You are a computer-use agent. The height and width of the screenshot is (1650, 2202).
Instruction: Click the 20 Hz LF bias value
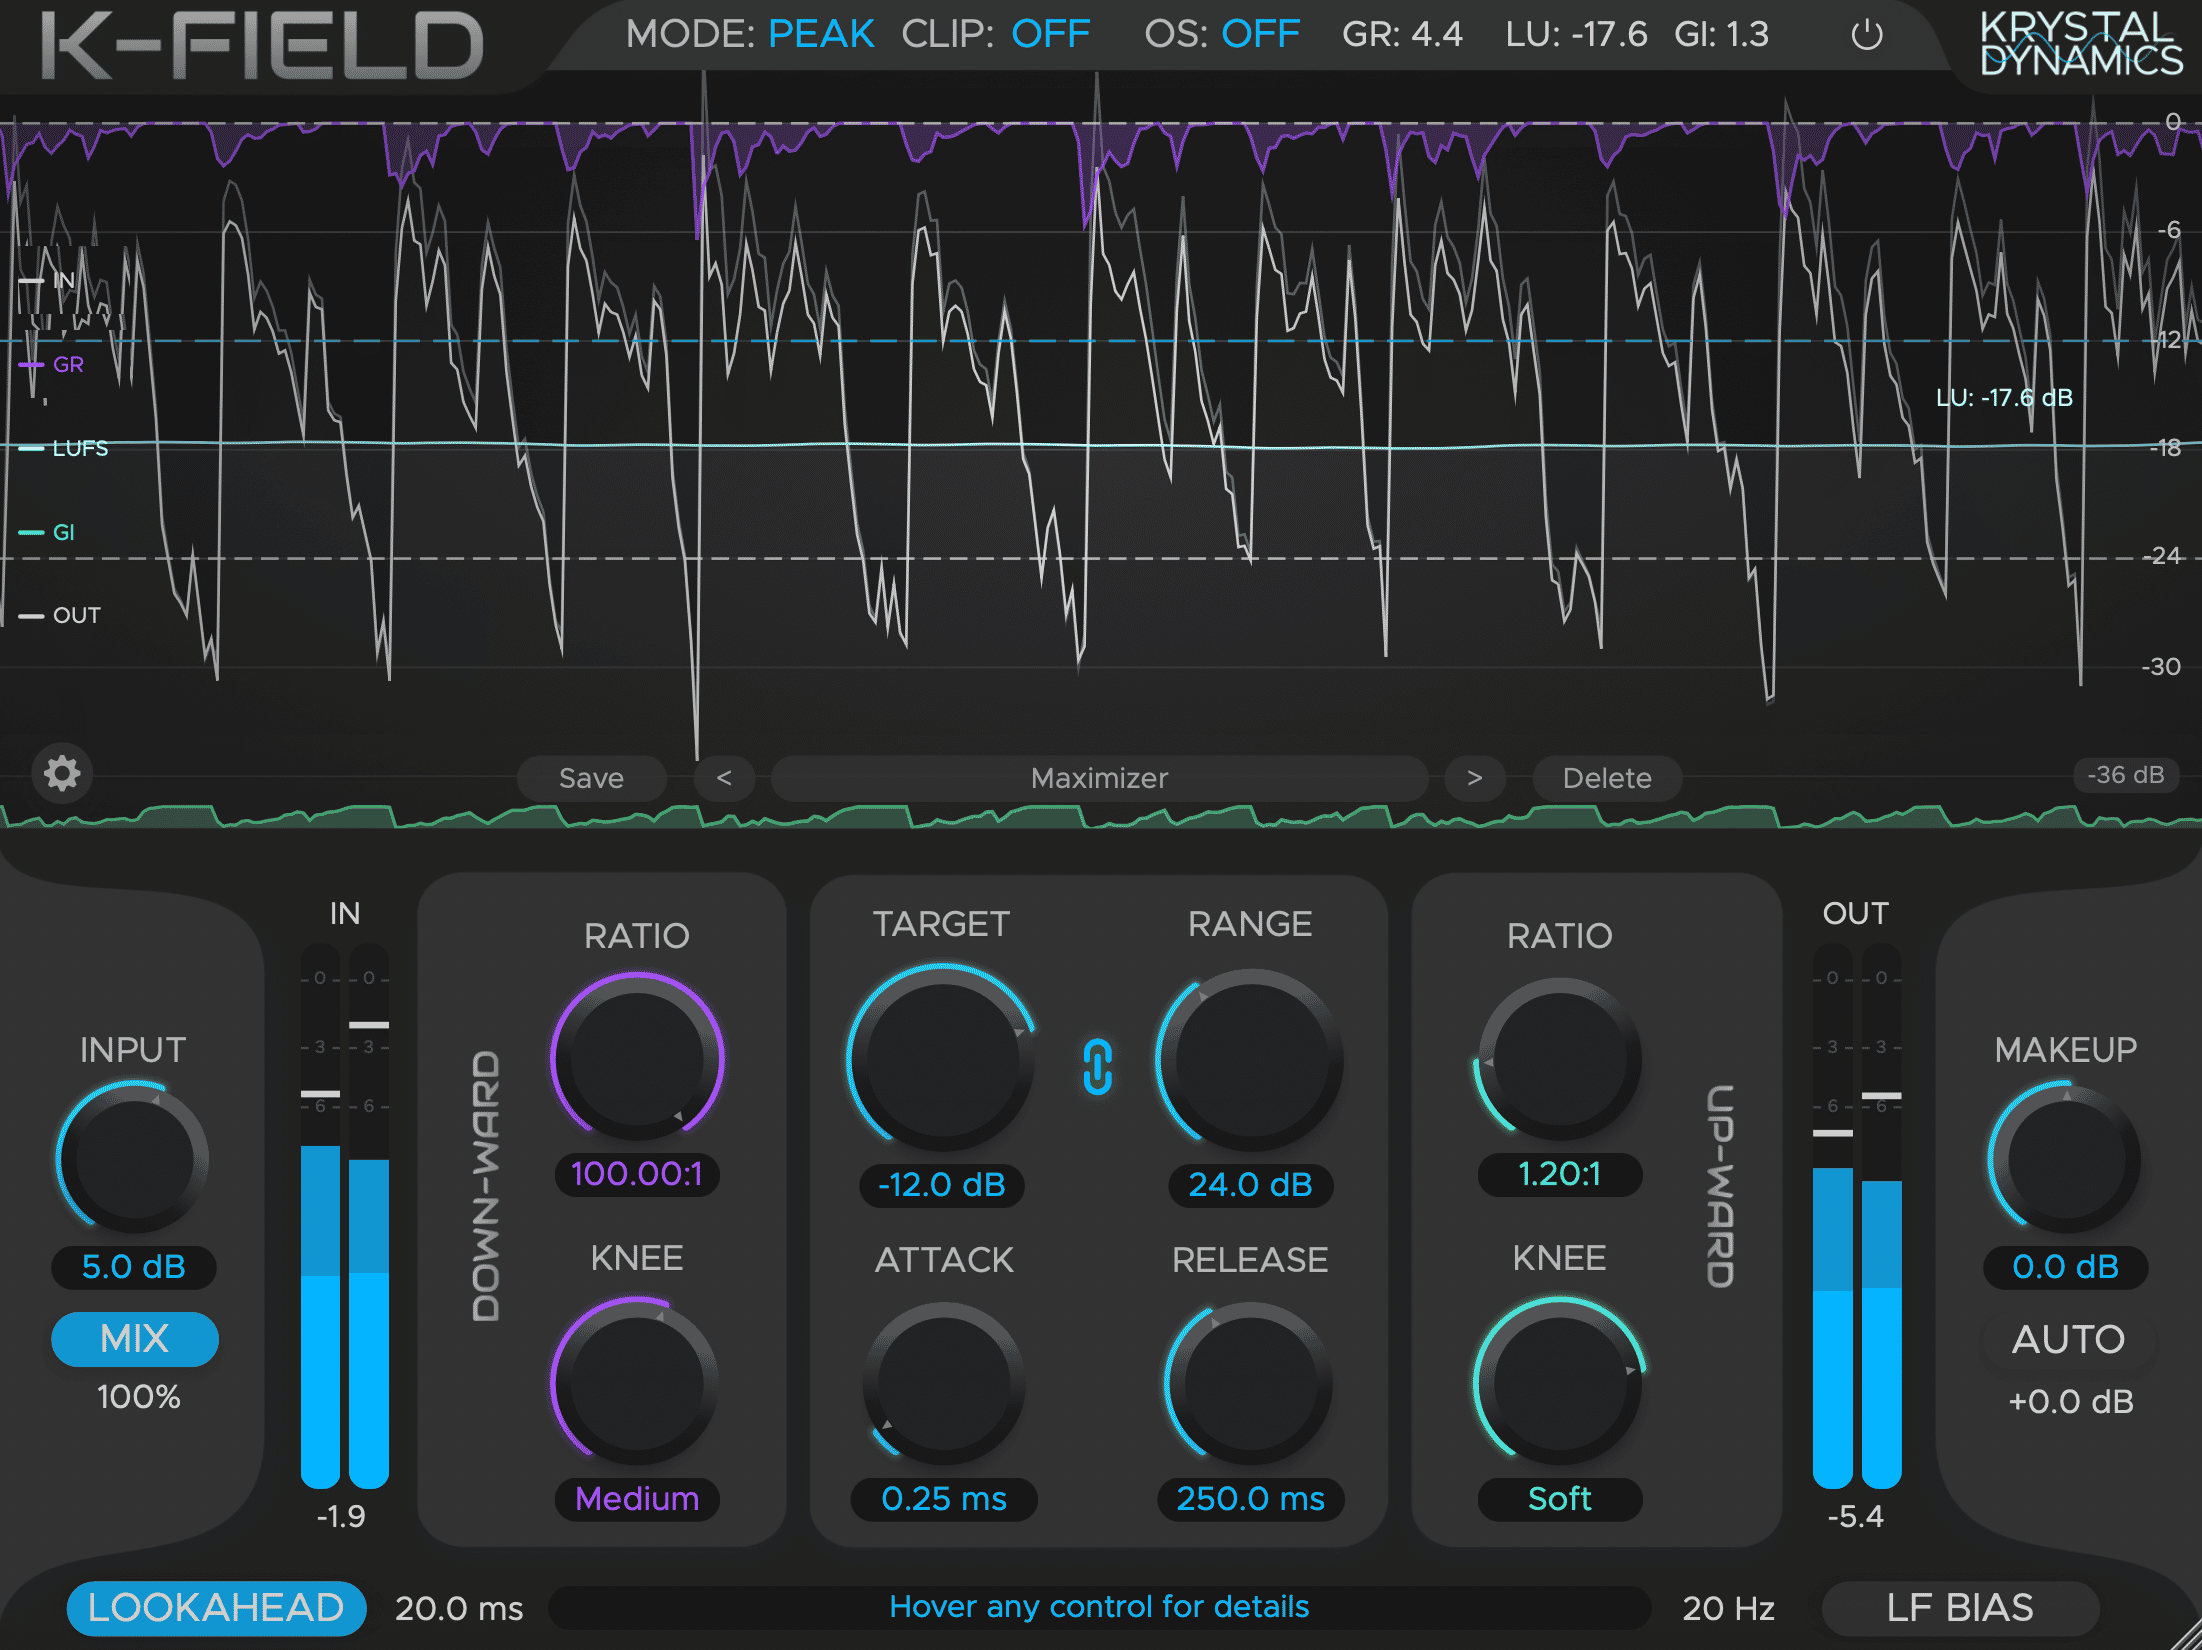(1728, 1609)
